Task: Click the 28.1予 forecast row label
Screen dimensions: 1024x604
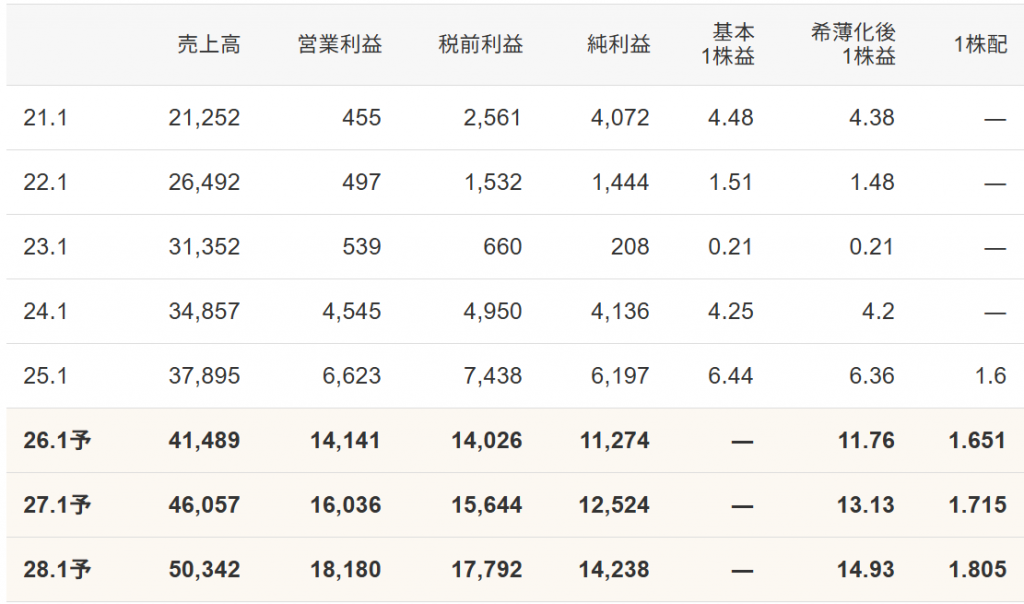Action: (57, 570)
